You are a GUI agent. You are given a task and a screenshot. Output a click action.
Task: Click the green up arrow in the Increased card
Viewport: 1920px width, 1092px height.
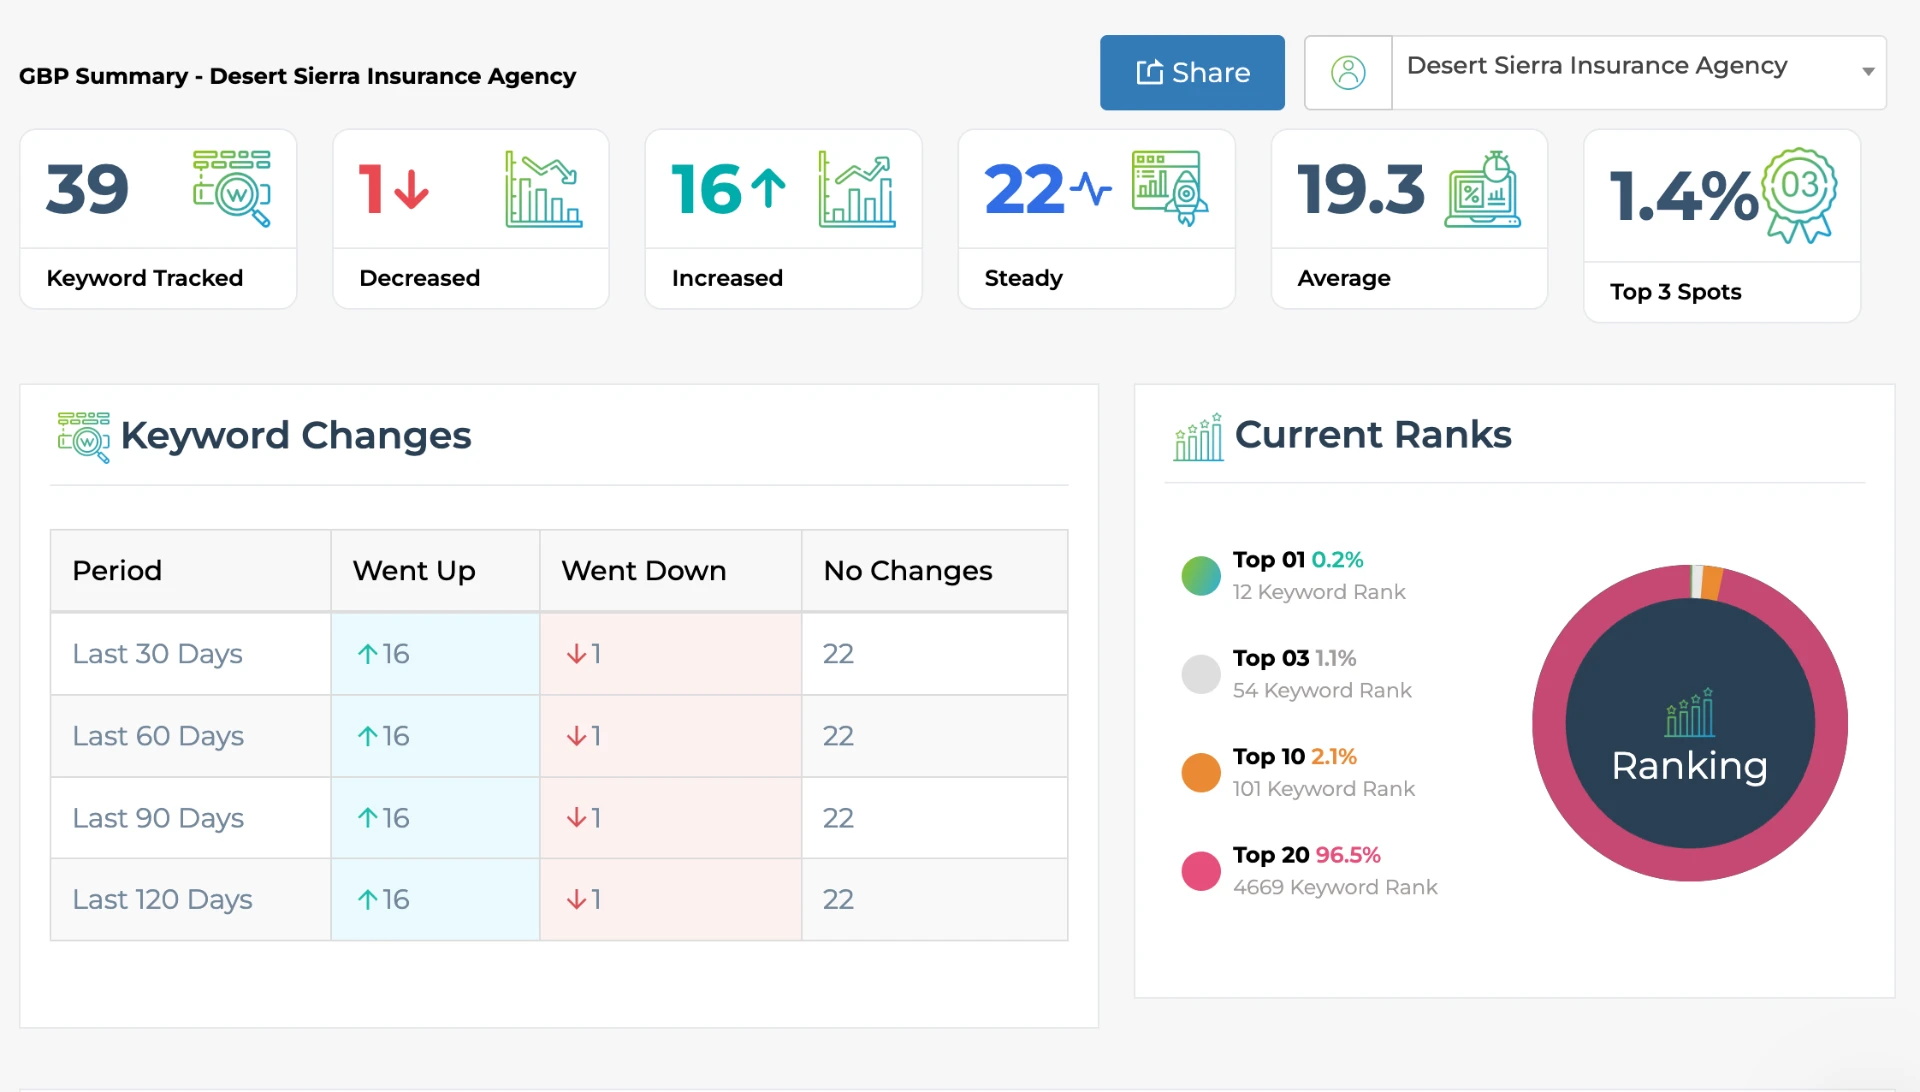[768, 188]
